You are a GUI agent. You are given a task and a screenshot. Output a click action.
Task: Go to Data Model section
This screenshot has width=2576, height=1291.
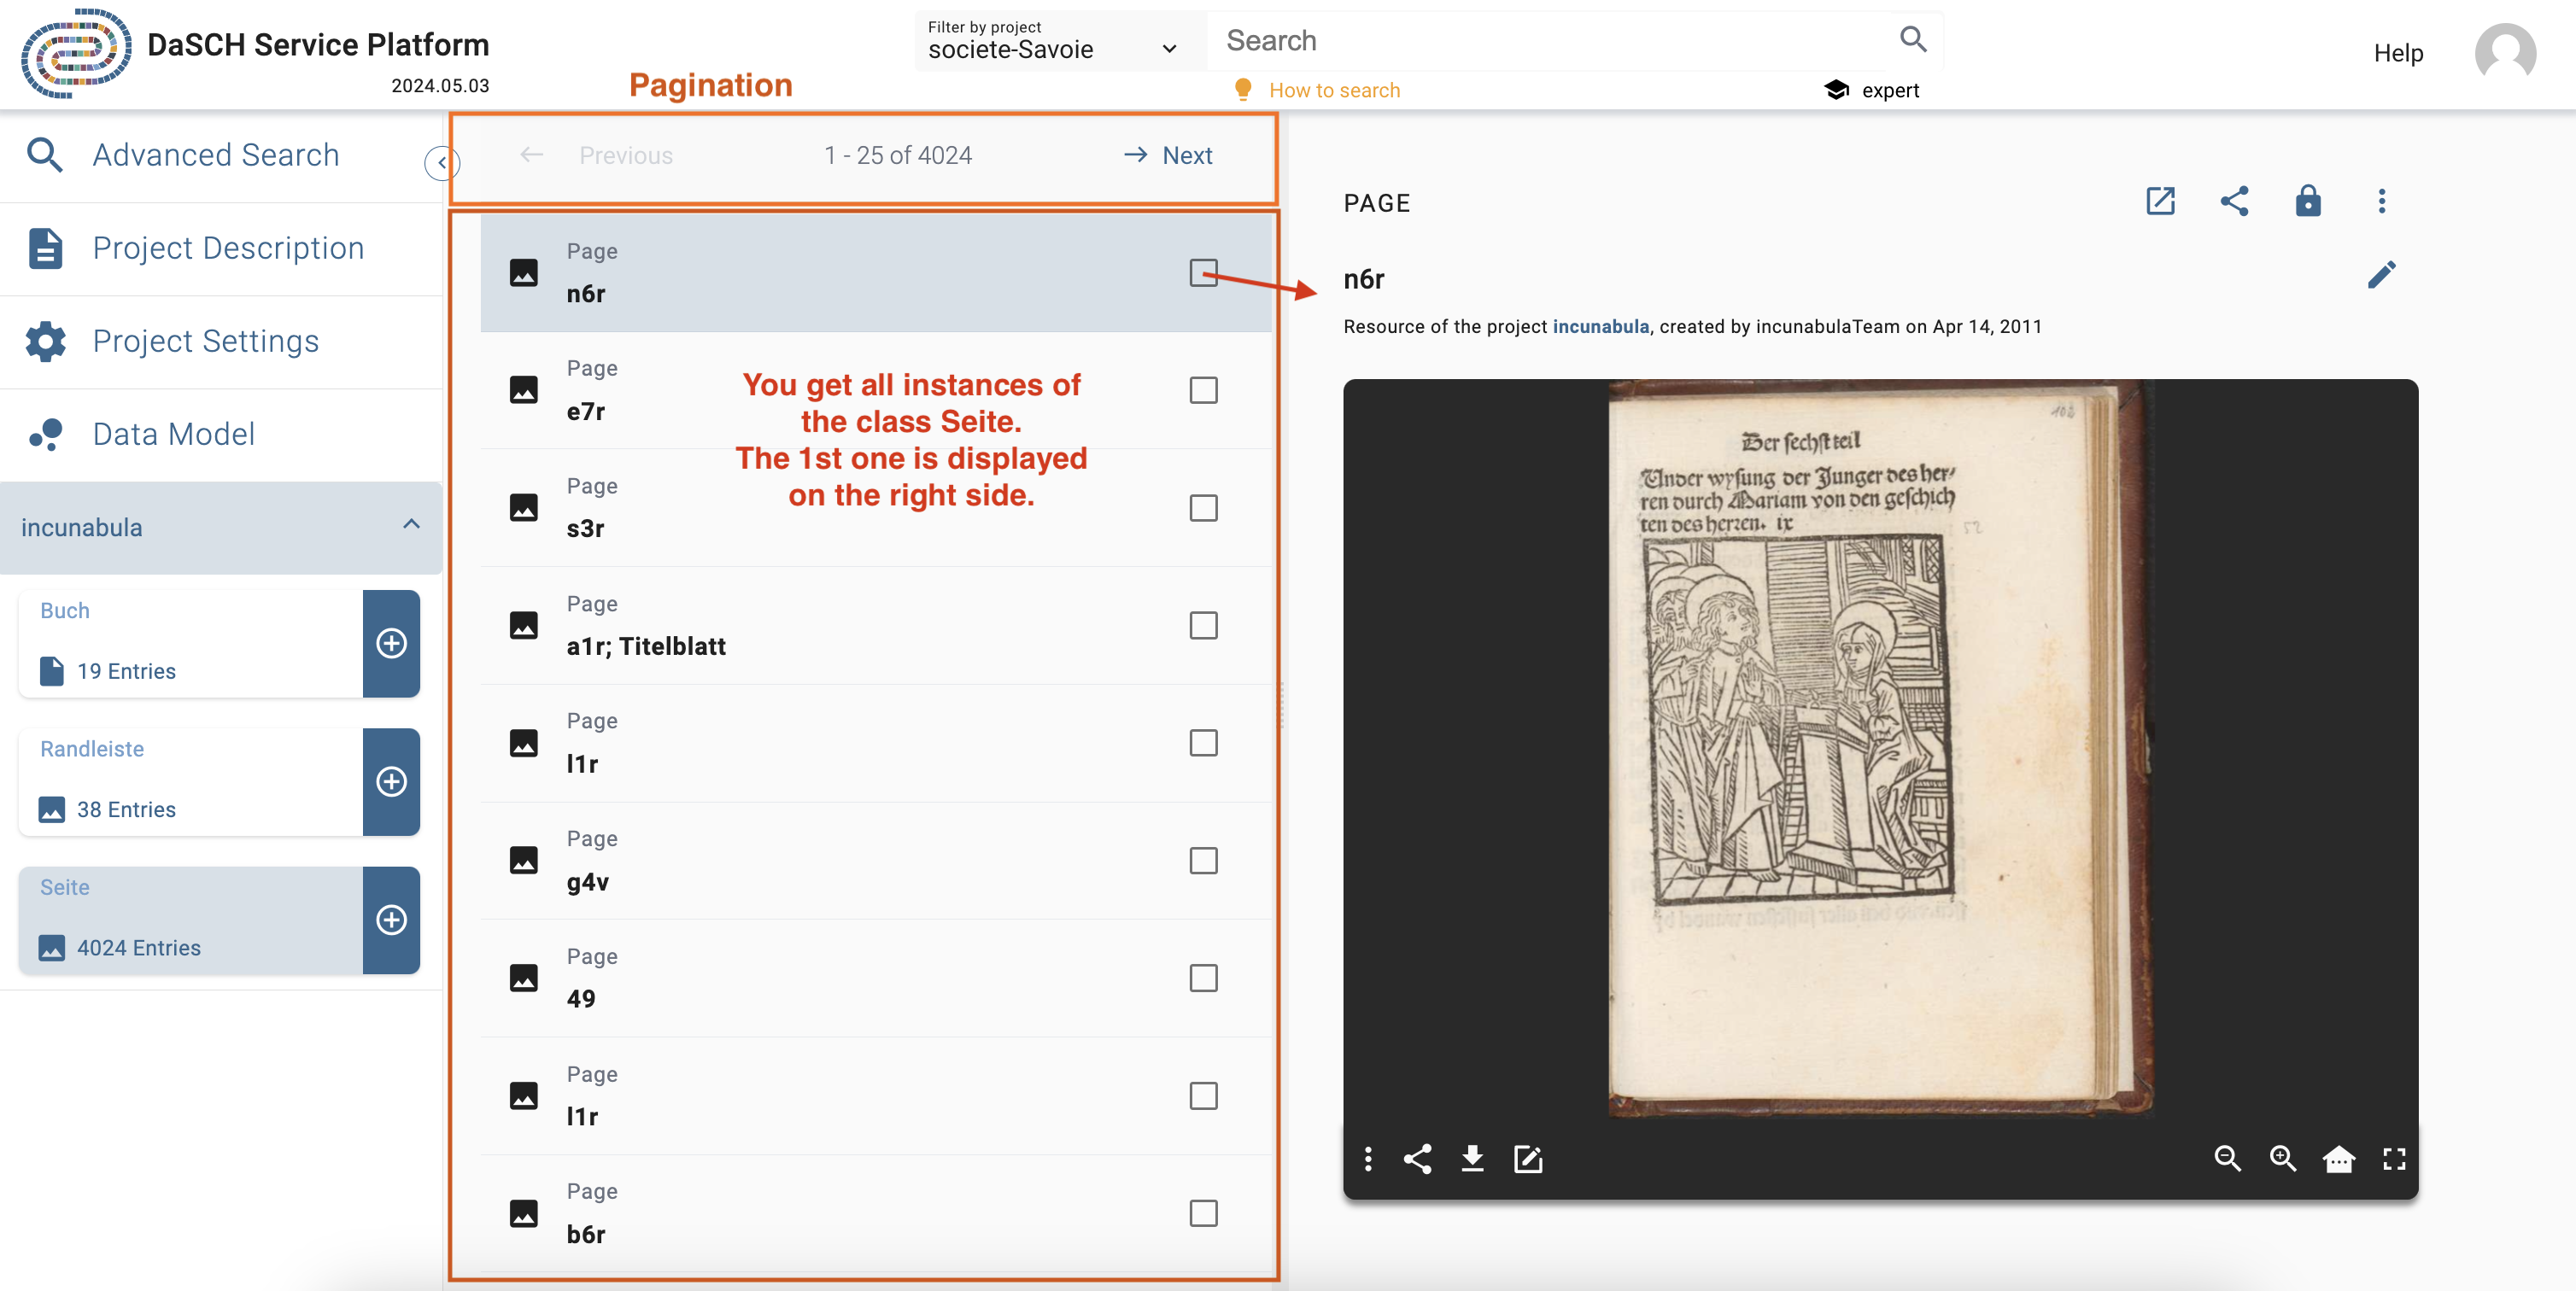click(x=173, y=434)
